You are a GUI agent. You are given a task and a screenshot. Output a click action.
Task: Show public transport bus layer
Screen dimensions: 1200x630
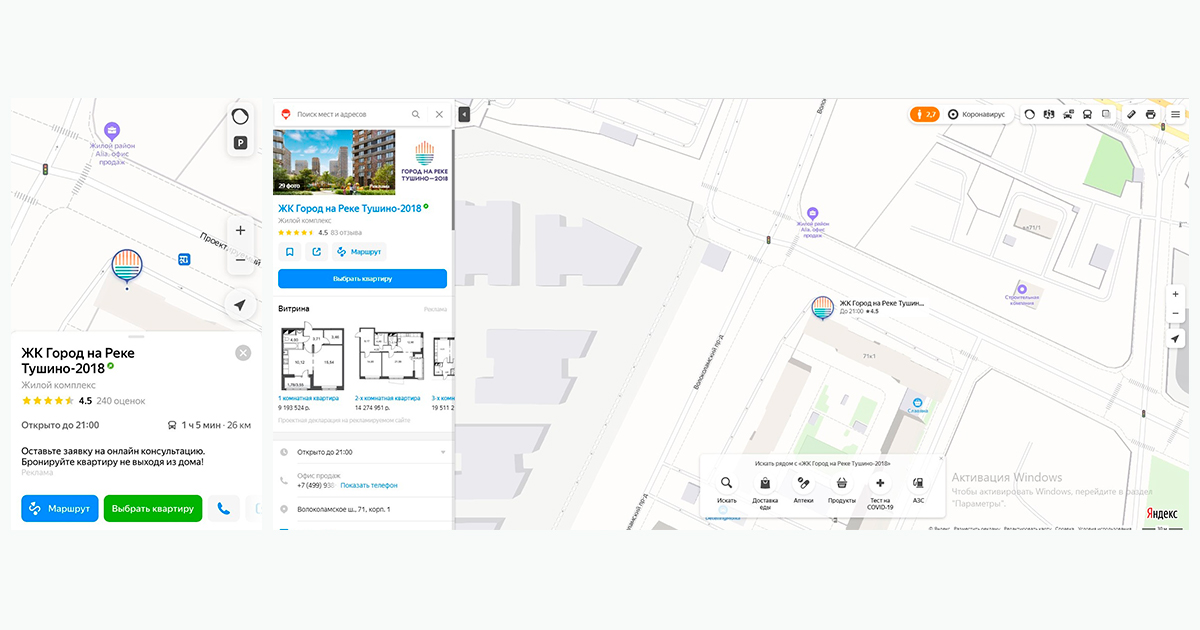1086,114
